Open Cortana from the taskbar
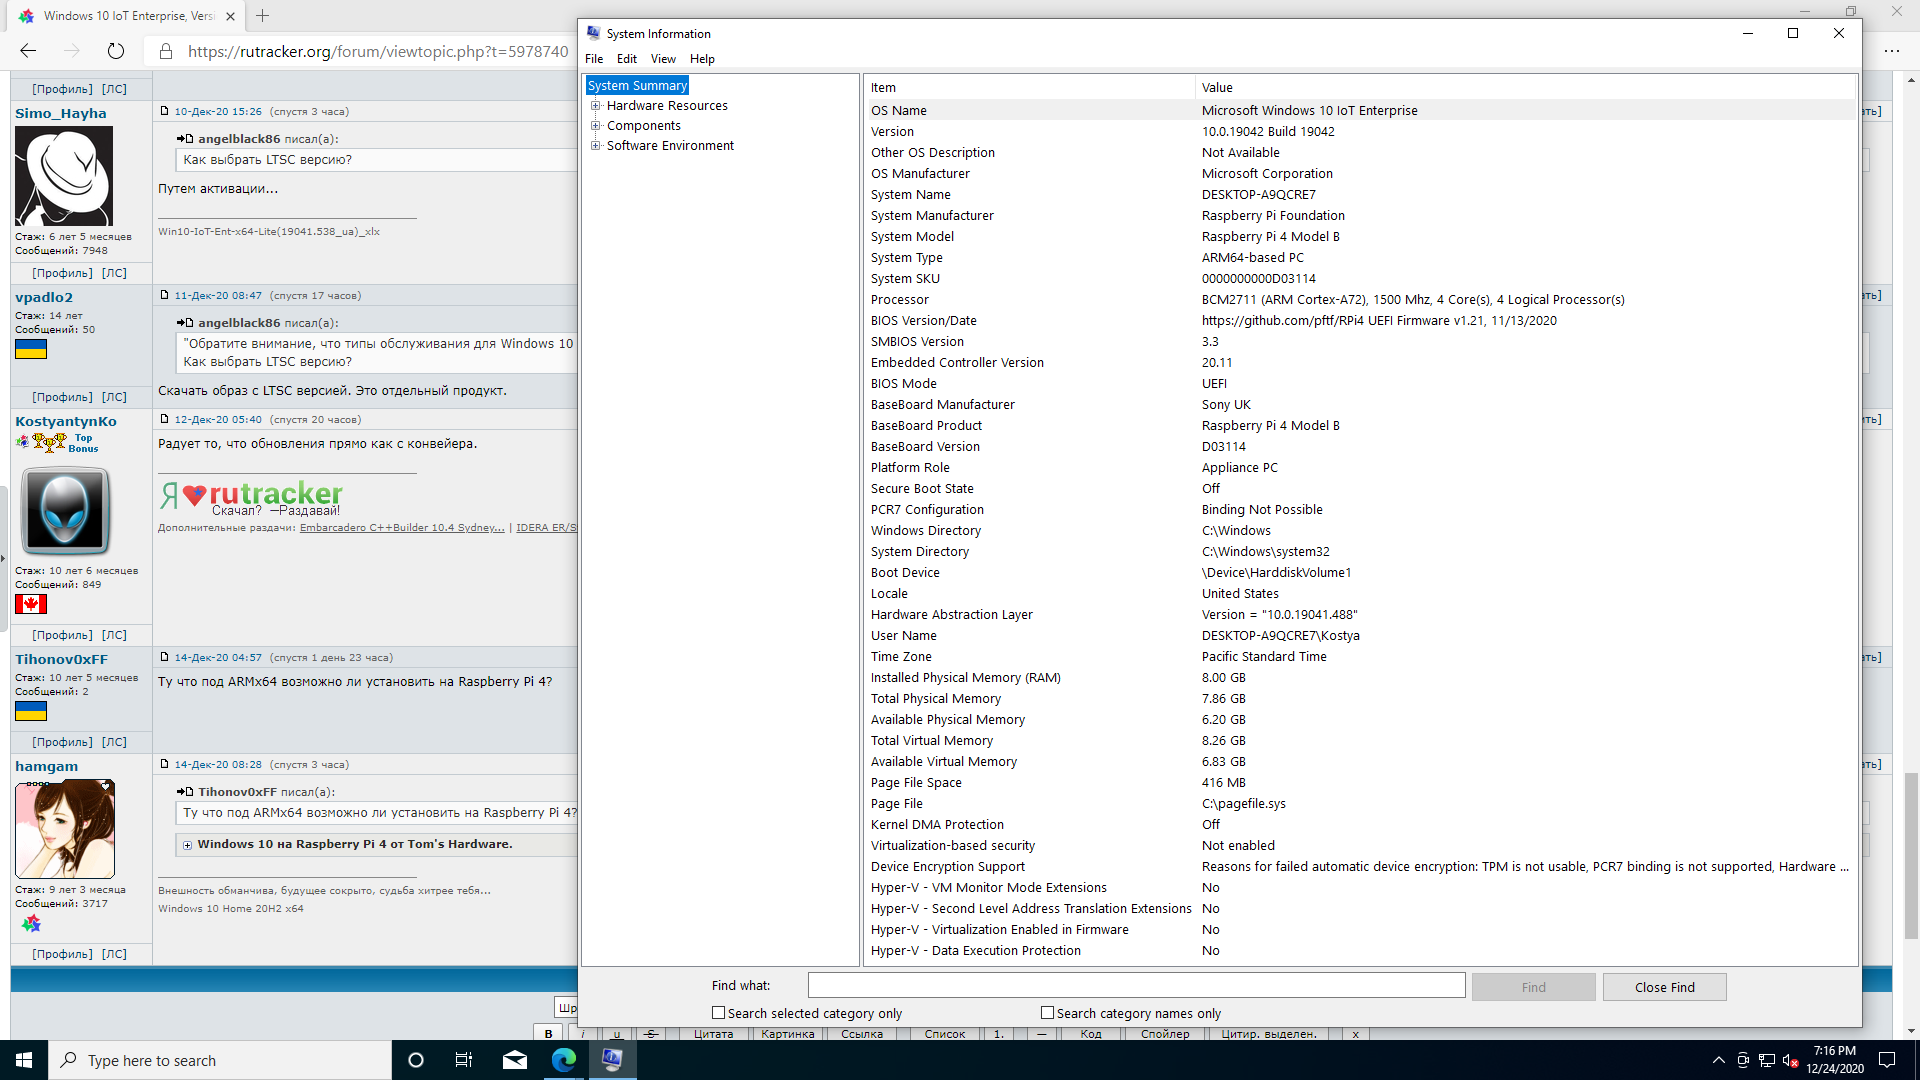Viewport: 1920px width, 1080px height. pos(416,1060)
